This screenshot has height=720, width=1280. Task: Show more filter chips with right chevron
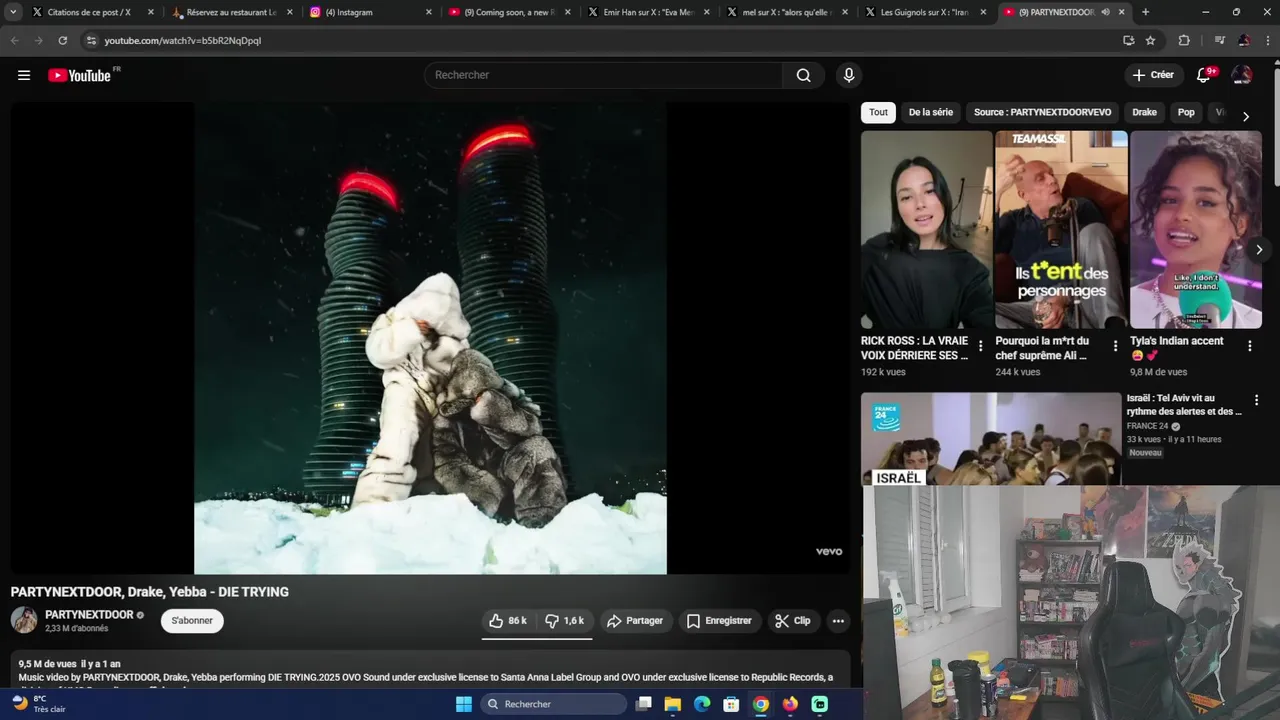[1245, 116]
